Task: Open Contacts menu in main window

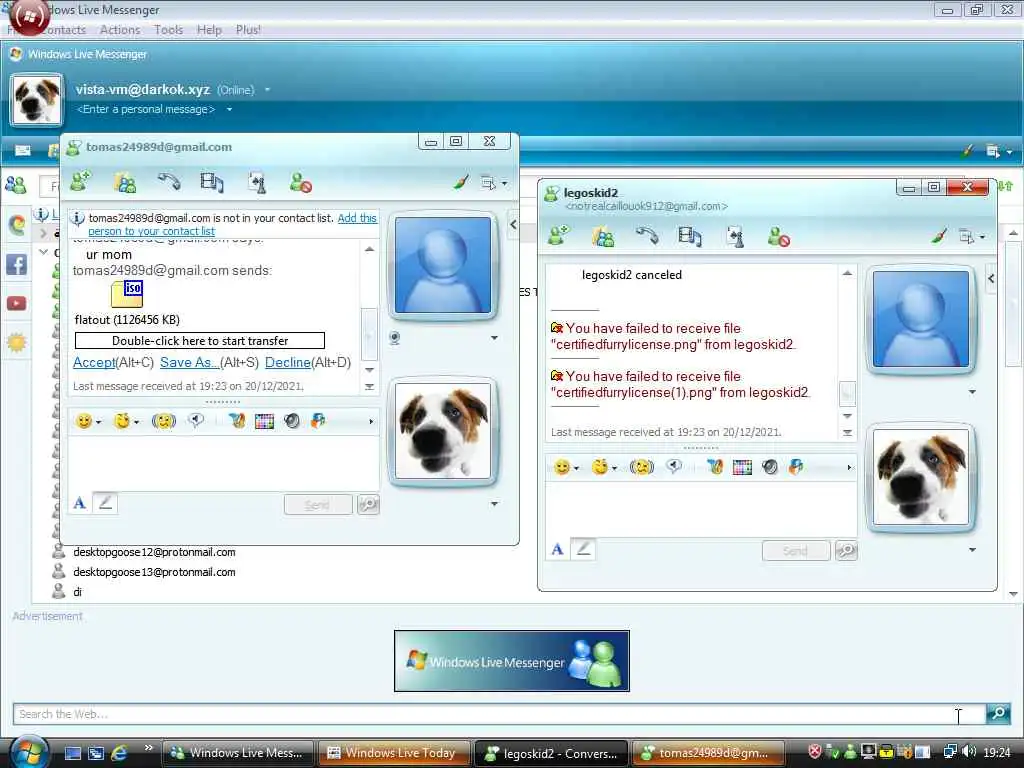Action: click(62, 30)
